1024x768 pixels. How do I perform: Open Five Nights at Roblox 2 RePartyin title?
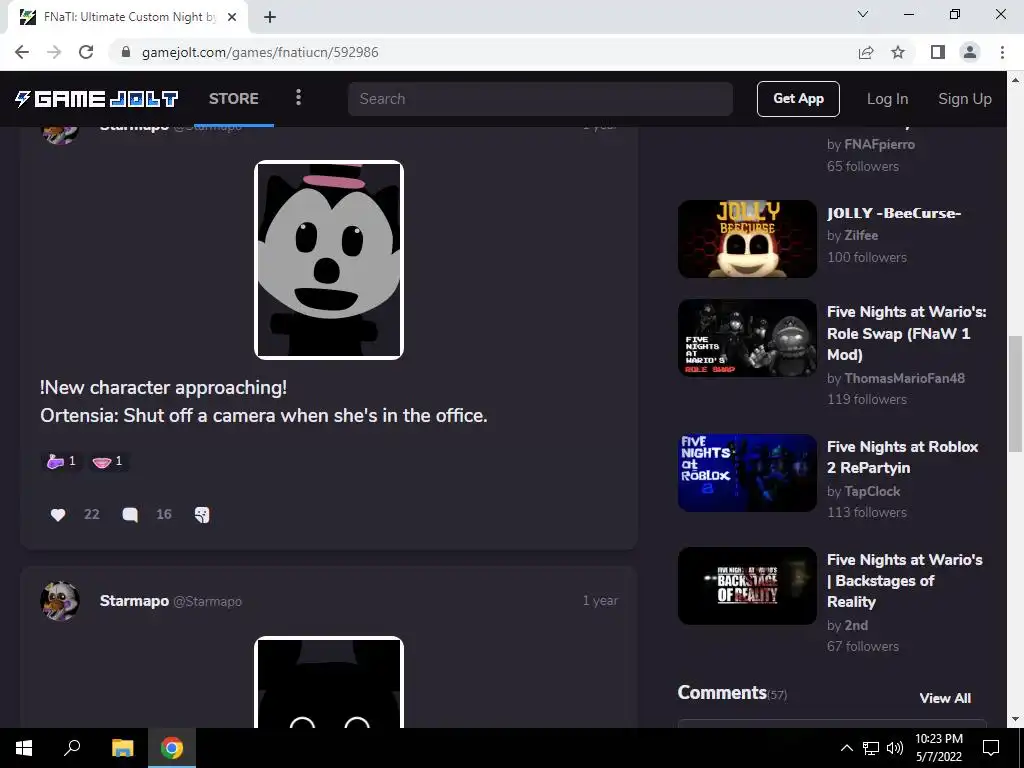903,457
